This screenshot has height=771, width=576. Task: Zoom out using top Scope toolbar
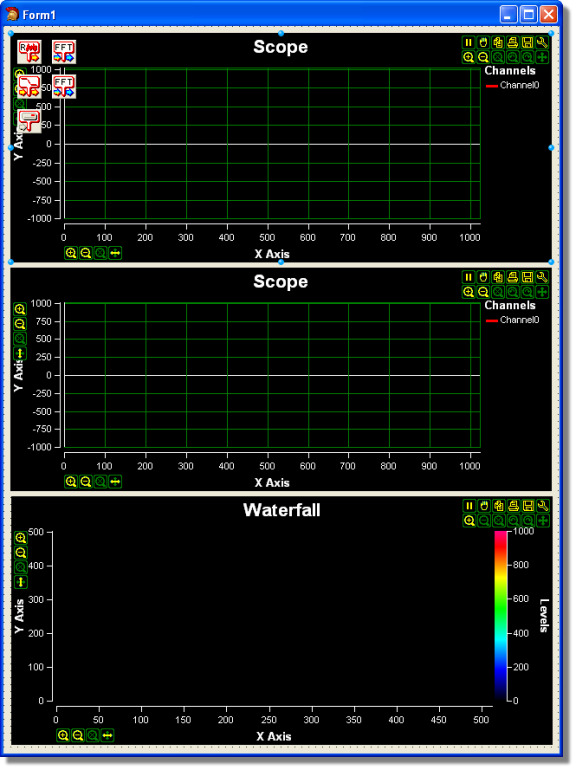[484, 58]
